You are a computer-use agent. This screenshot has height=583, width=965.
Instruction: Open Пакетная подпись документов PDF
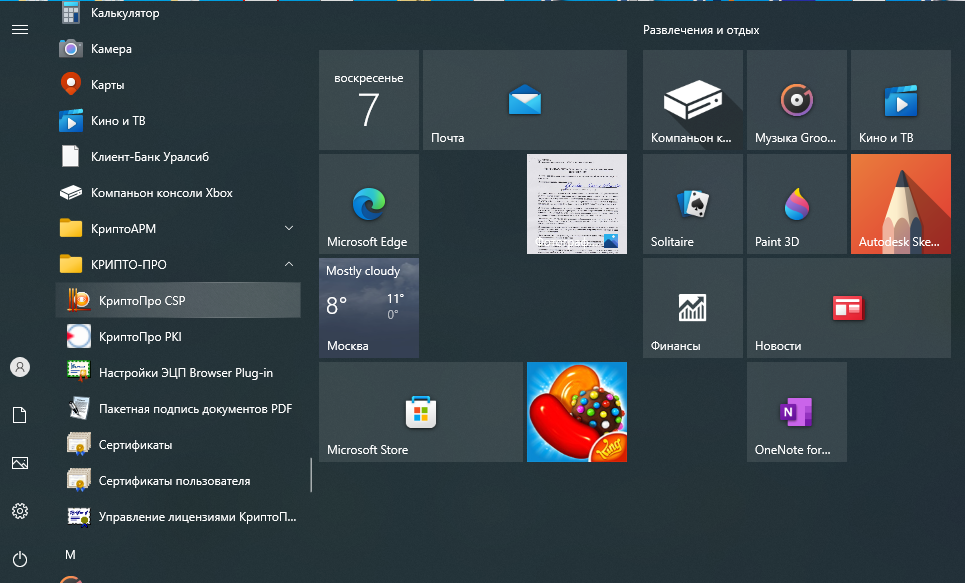pos(178,409)
